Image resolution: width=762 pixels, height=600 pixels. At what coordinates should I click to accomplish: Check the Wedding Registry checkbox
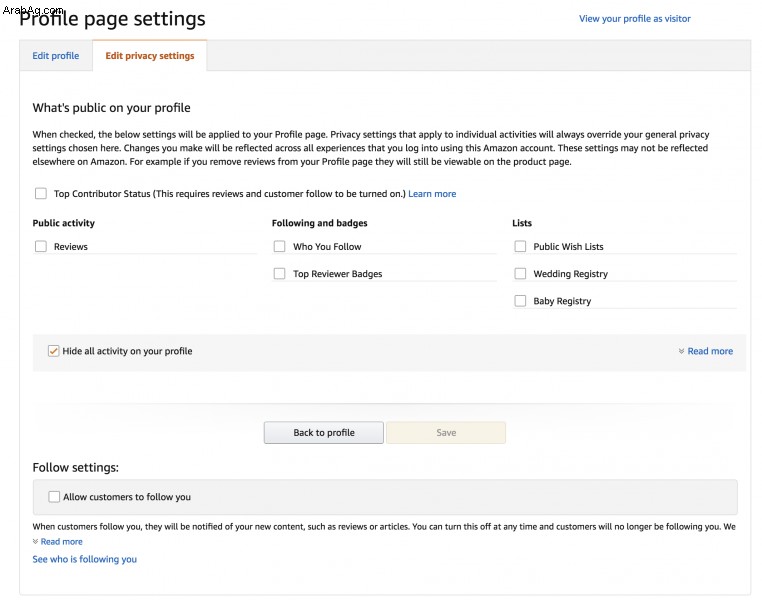520,274
